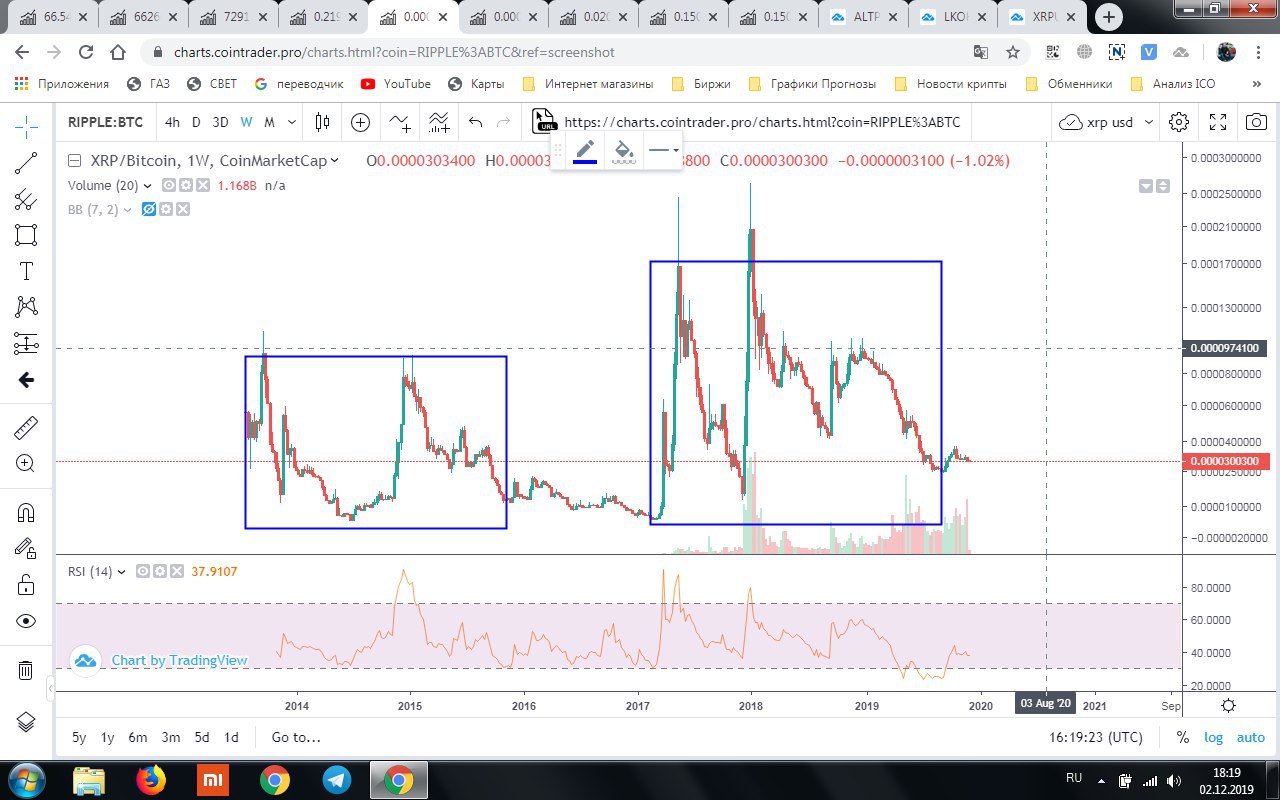
Task: Set the chart range to 6m
Action: [x=137, y=737]
